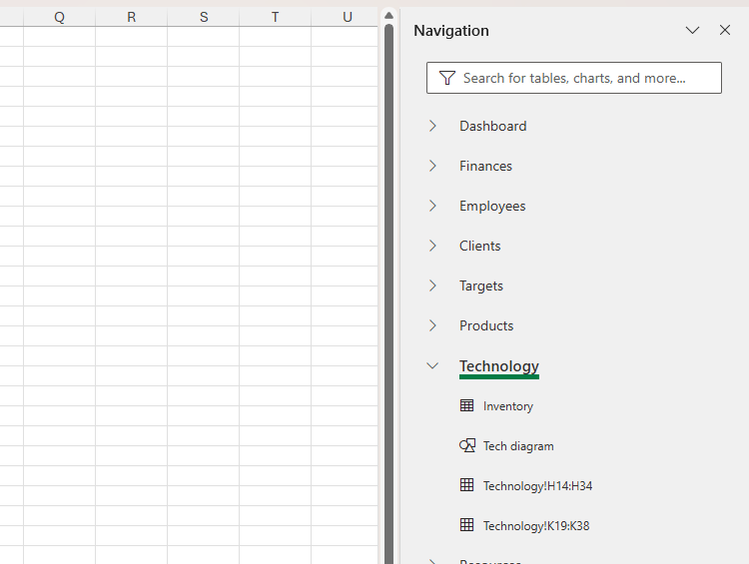The height and width of the screenshot is (564, 749).
Task: Go to the Finances sheet
Action: [486, 166]
